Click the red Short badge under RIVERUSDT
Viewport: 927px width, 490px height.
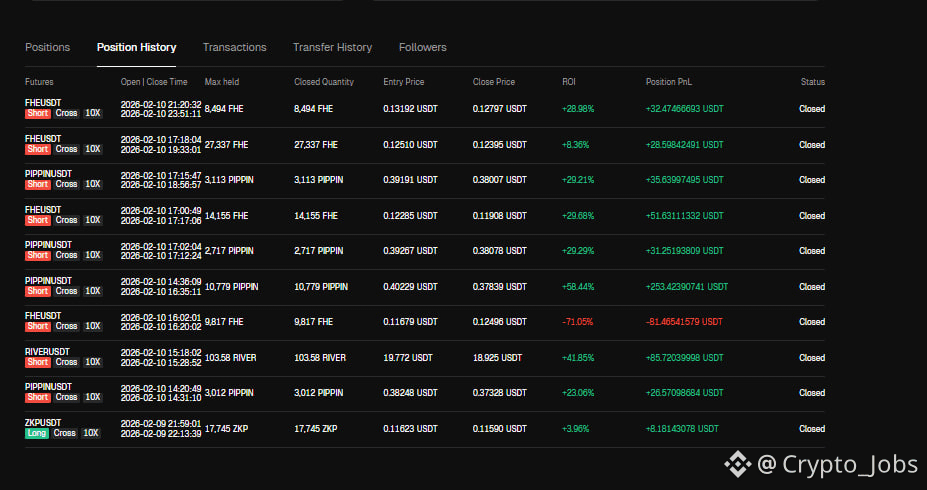pyautogui.click(x=37, y=362)
